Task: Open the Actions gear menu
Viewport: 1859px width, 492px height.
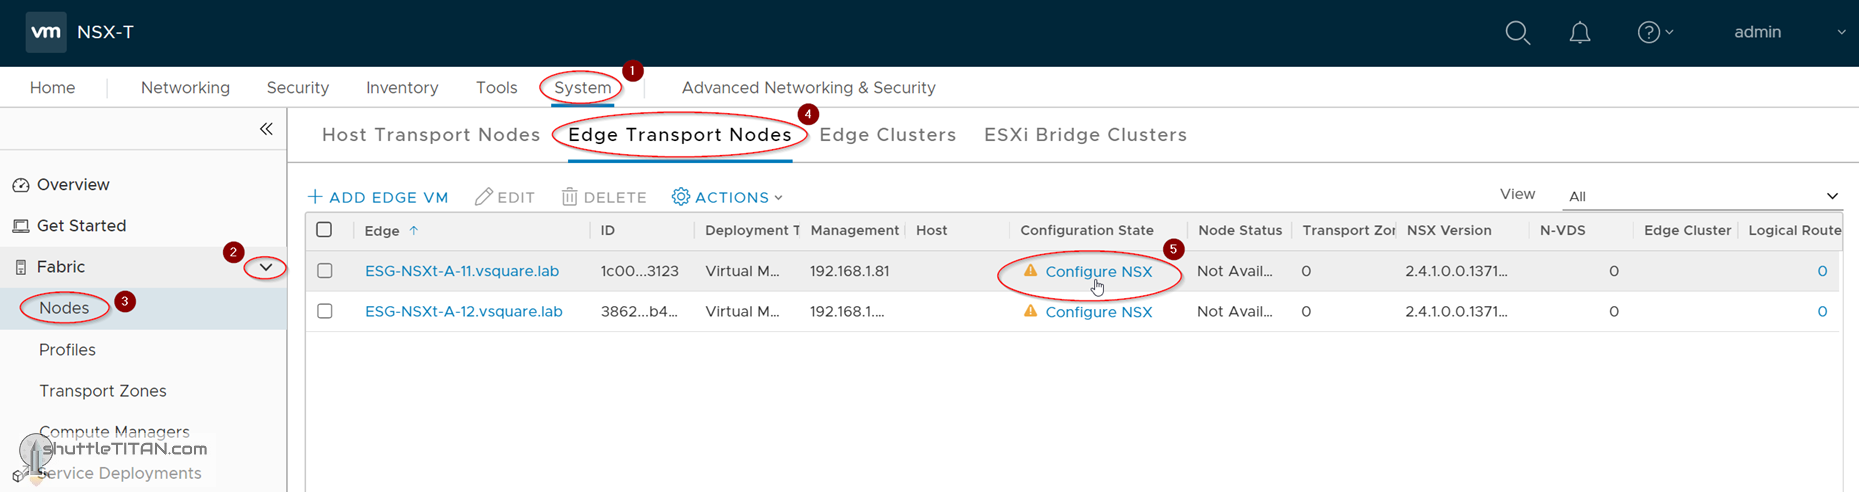Action: pos(727,197)
